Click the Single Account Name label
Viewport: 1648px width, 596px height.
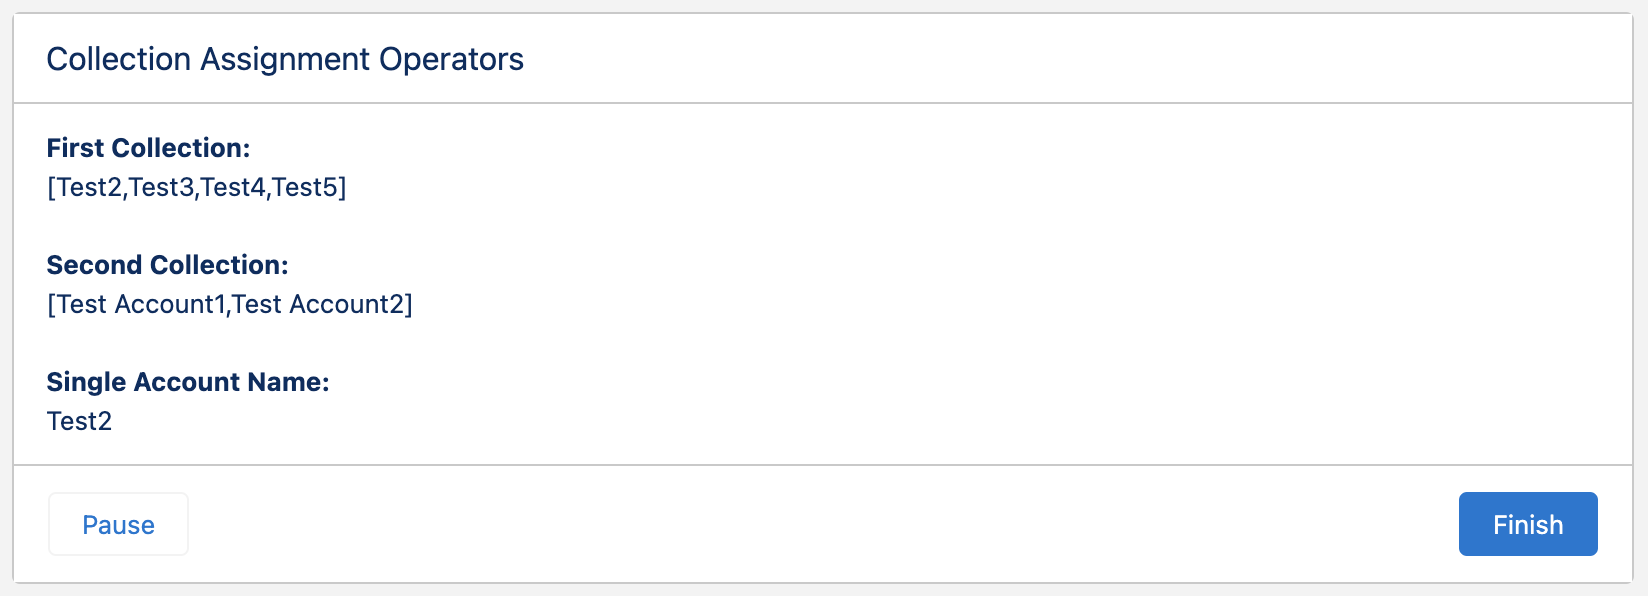(188, 382)
